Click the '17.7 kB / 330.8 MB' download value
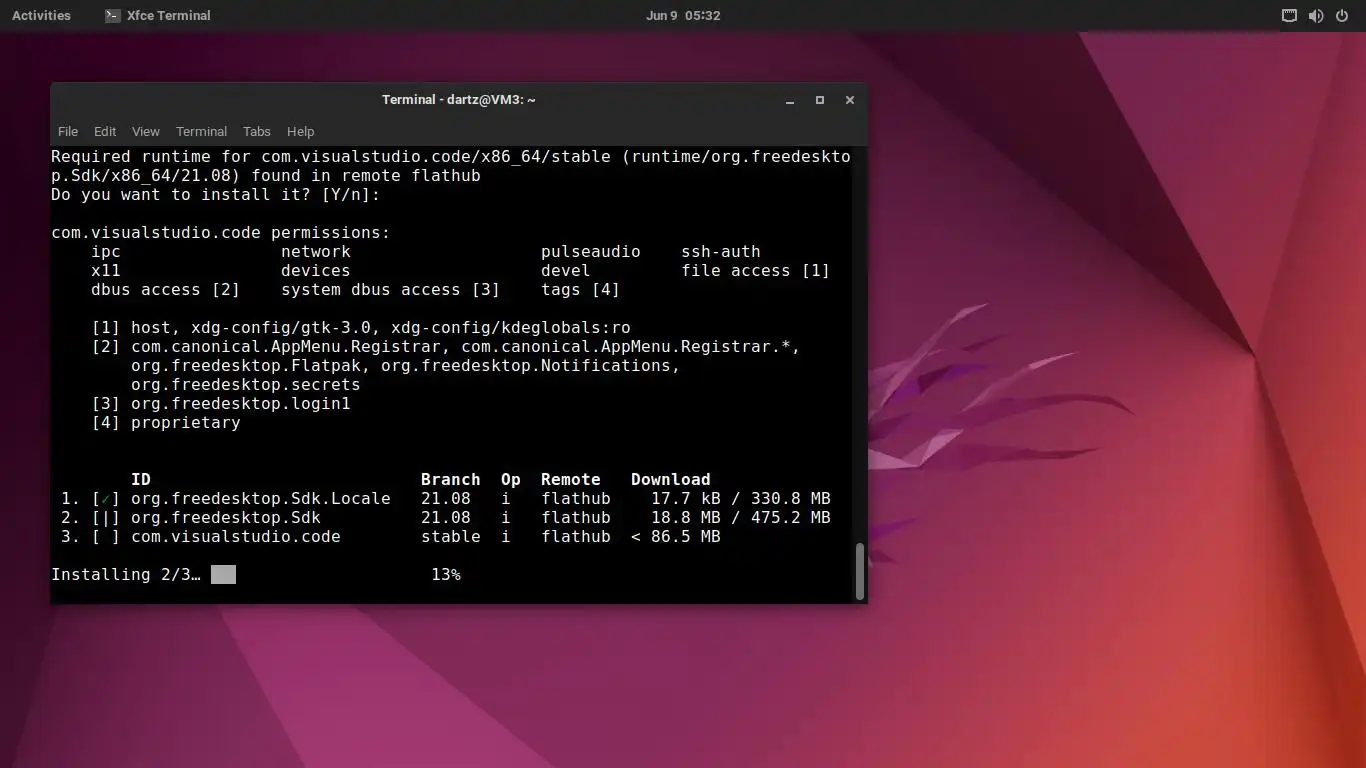This screenshot has width=1366, height=768. [741, 498]
